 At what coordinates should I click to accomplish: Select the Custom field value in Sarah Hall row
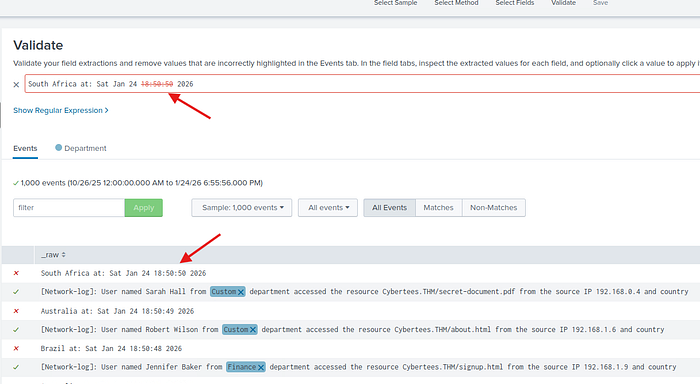(223, 292)
